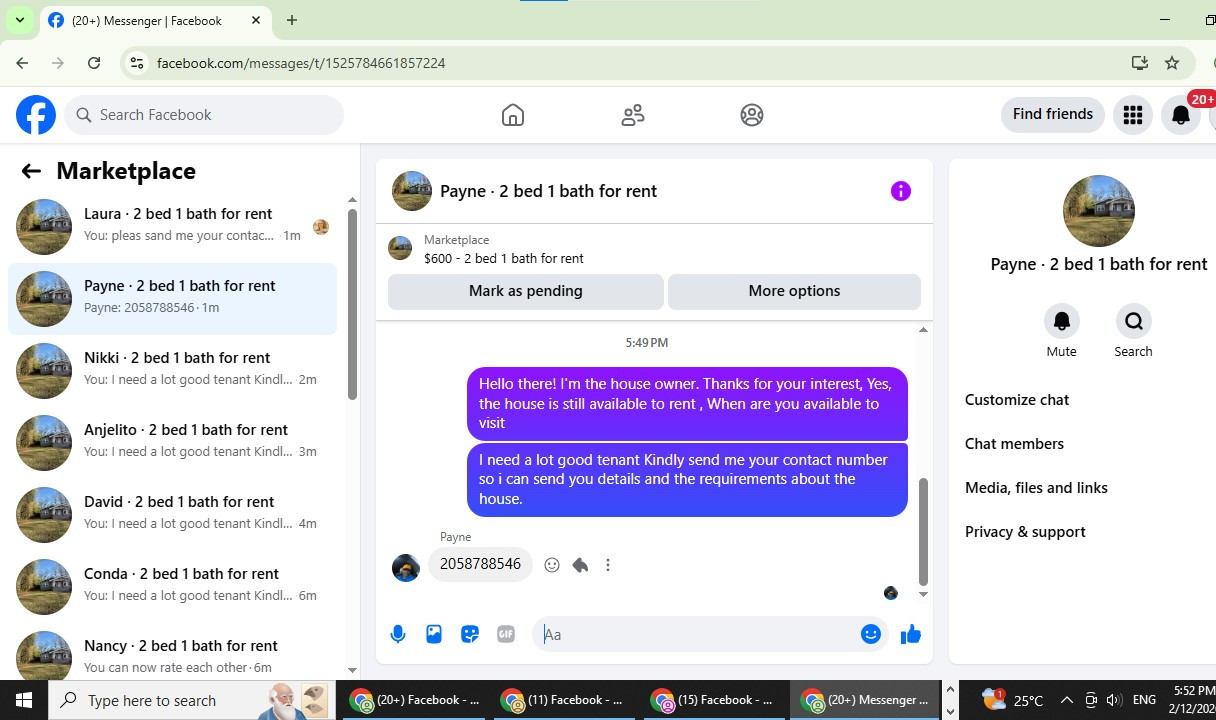Bookmark this page with the star
The image size is (1216, 720).
[1172, 63]
